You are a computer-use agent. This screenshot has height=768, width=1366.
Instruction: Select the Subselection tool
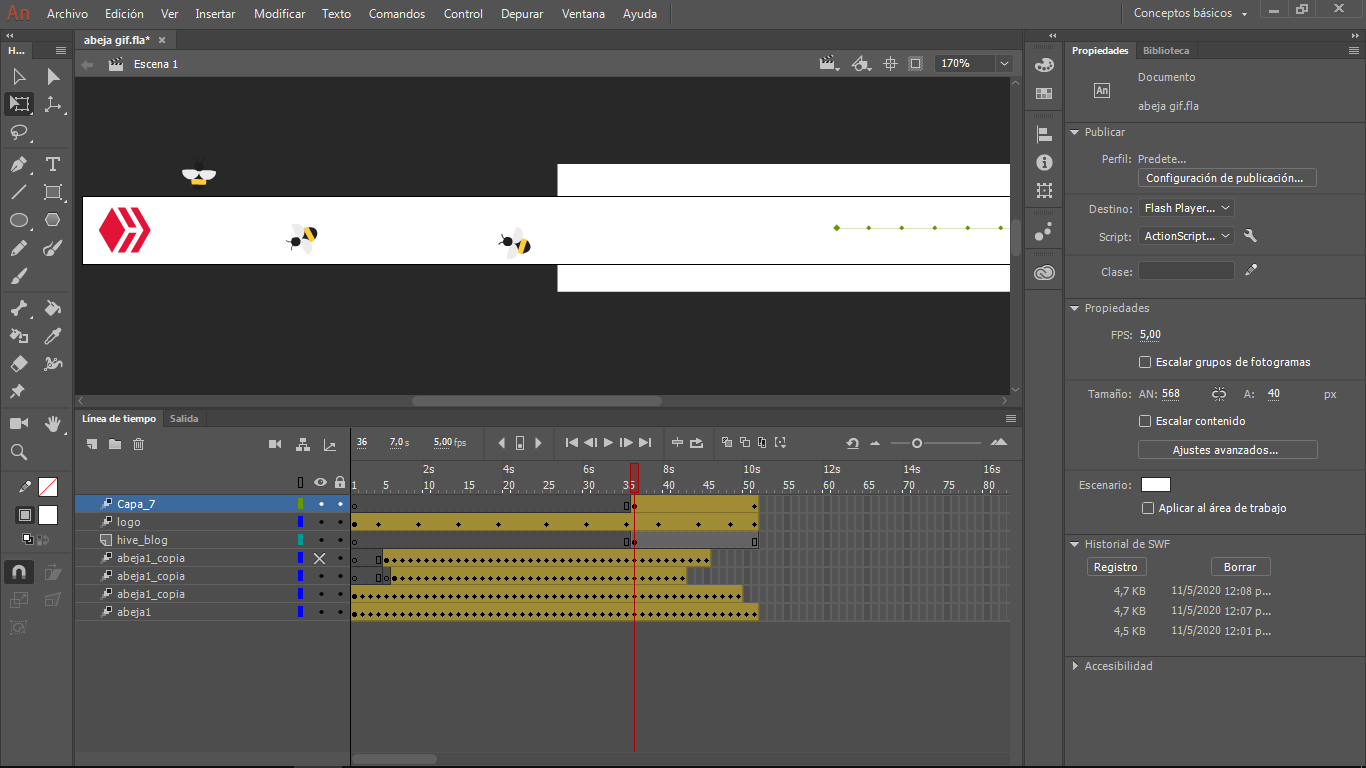(x=53, y=76)
